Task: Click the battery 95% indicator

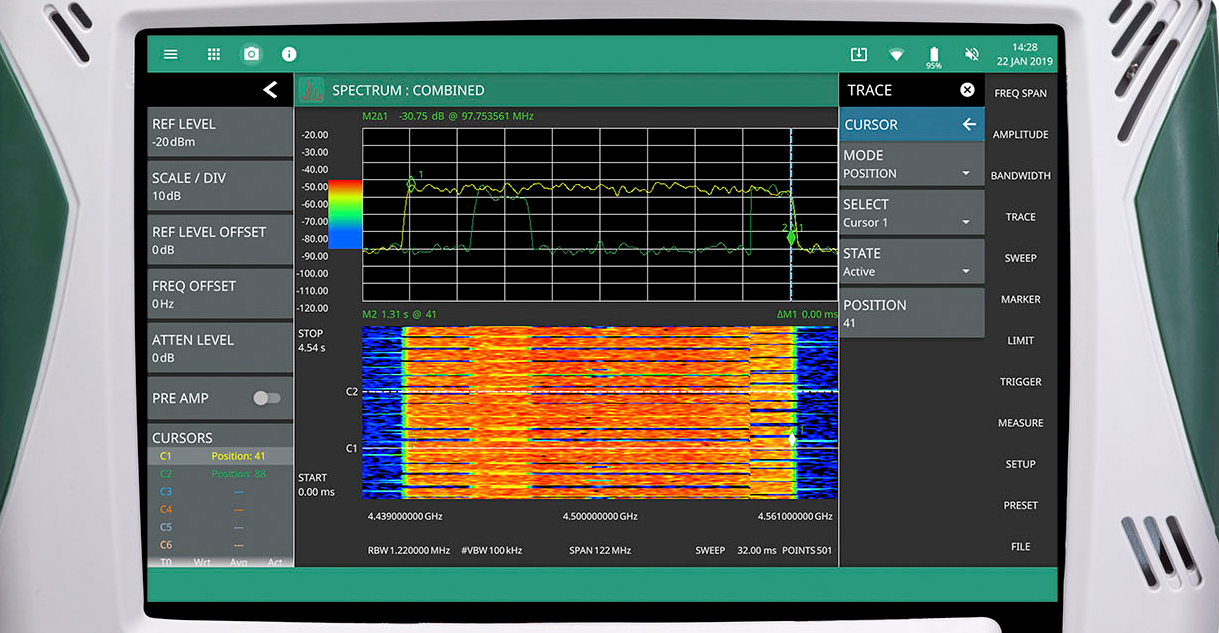Action: 933,55
